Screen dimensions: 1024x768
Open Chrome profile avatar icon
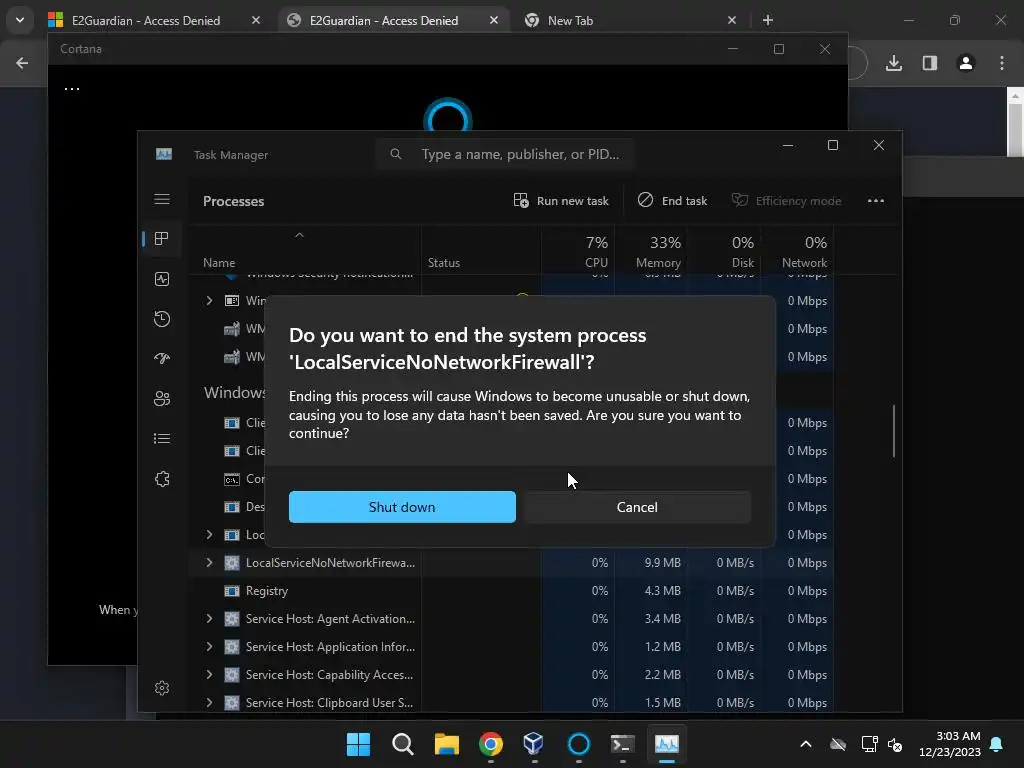(966, 63)
